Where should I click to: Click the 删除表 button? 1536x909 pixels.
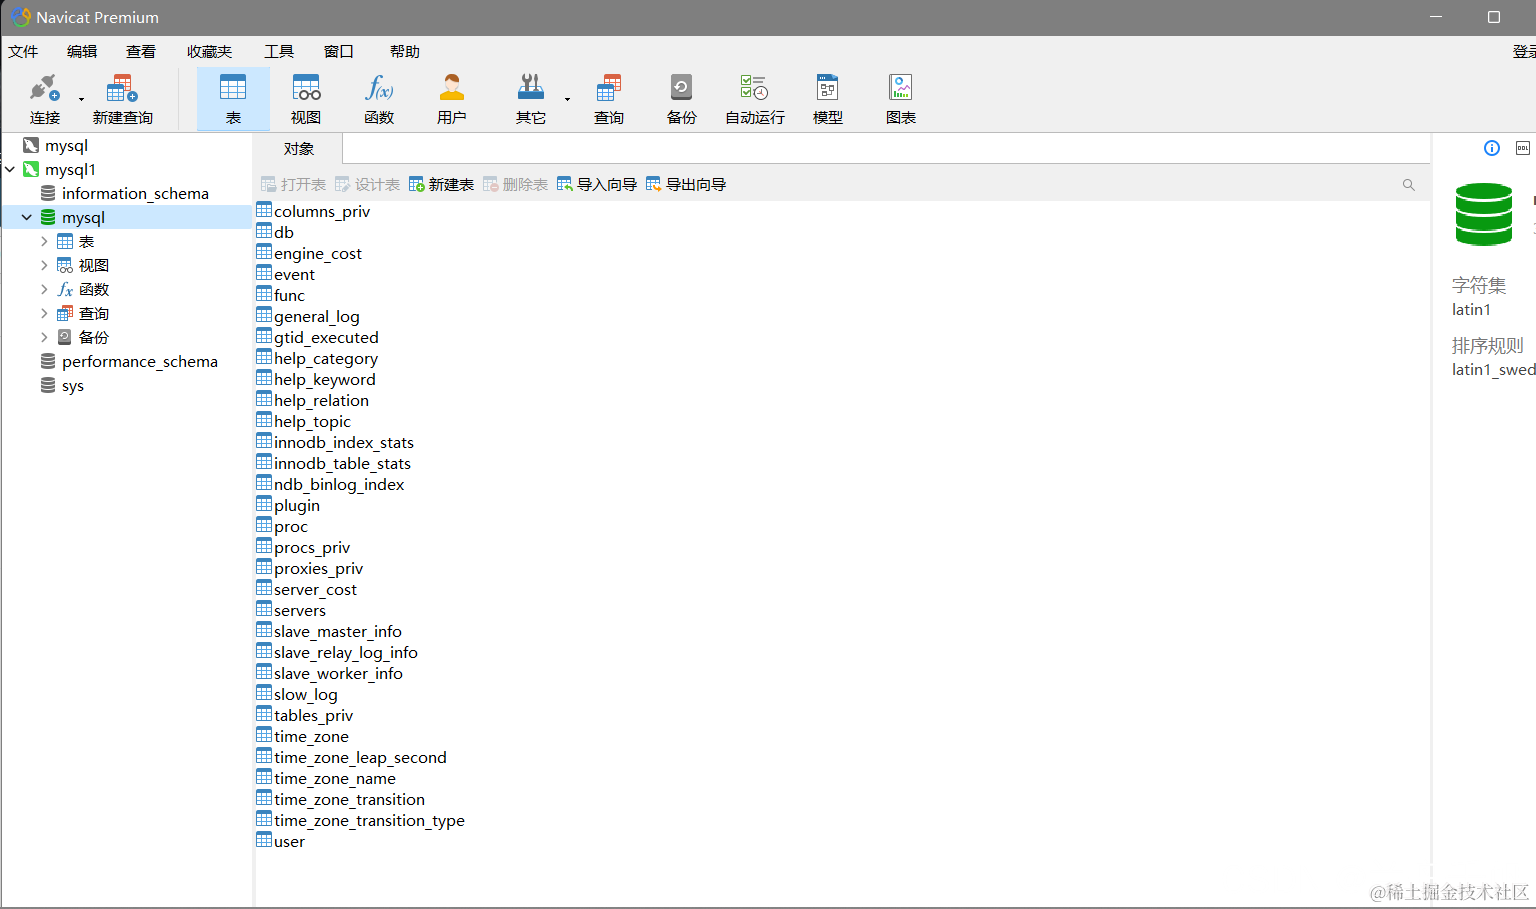(x=515, y=185)
